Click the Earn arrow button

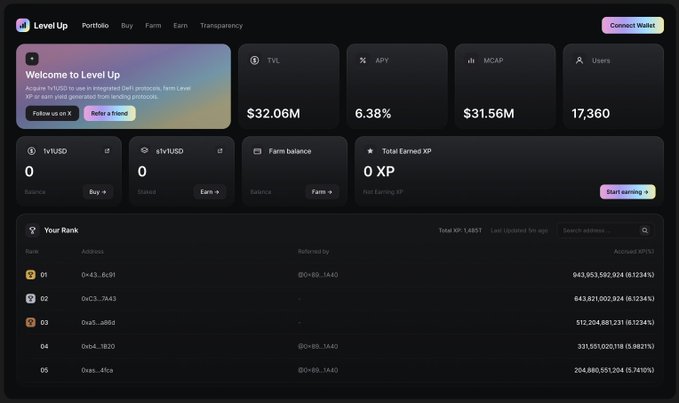[x=210, y=192]
